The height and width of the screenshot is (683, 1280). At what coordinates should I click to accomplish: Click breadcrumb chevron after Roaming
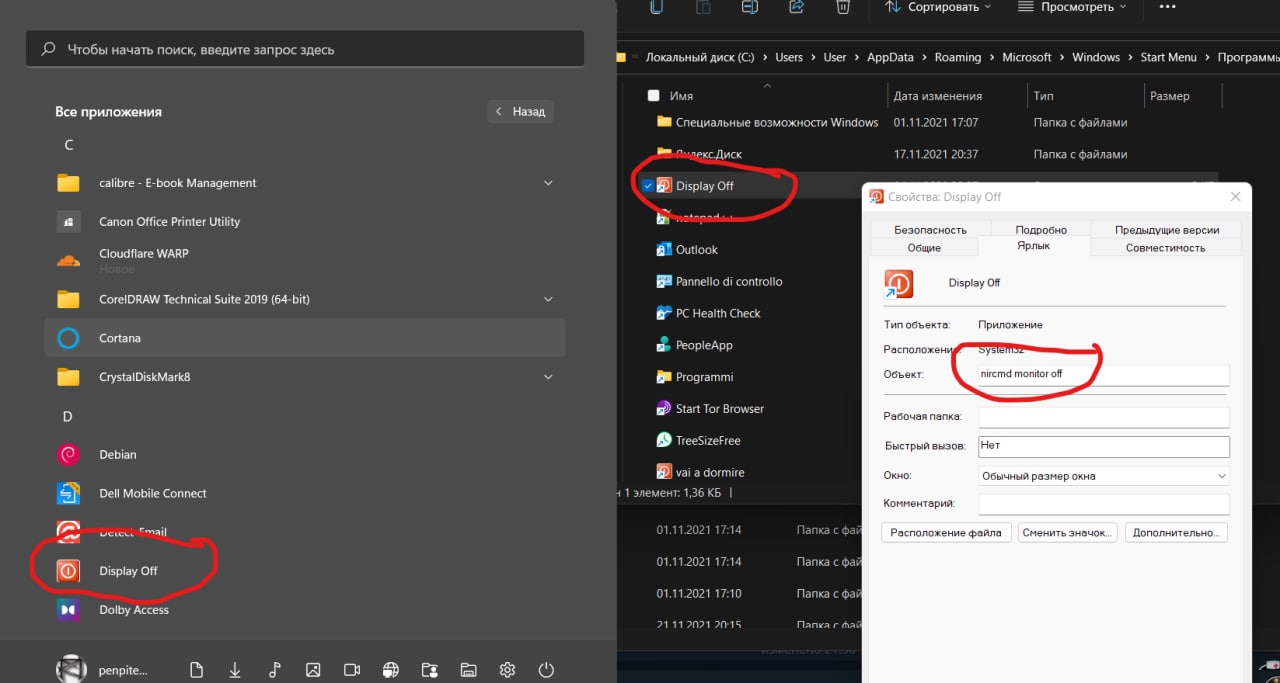(992, 58)
